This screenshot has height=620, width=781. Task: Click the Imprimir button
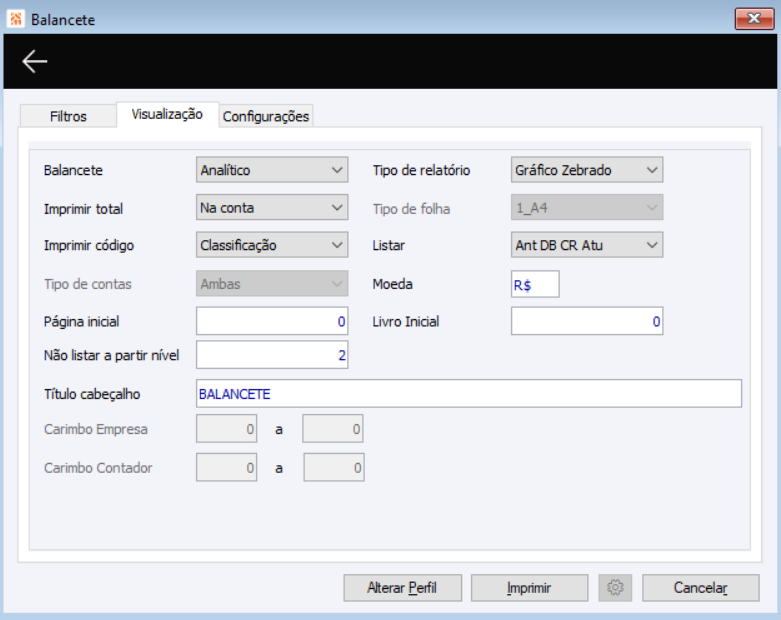529,588
